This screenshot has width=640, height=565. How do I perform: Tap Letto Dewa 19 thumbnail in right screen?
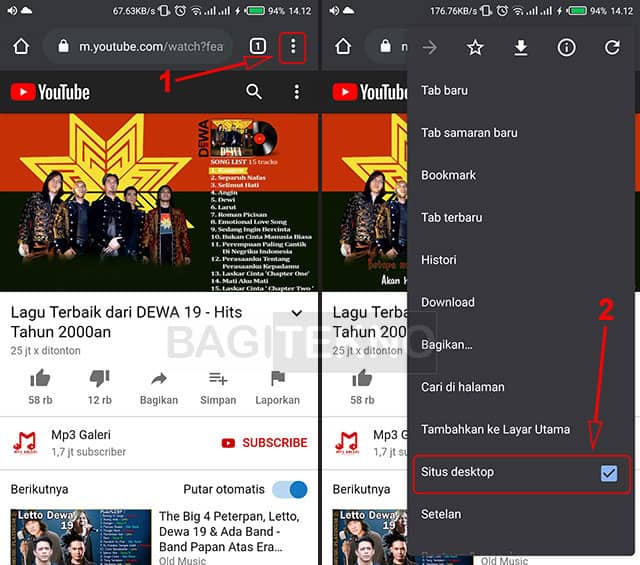(370, 537)
